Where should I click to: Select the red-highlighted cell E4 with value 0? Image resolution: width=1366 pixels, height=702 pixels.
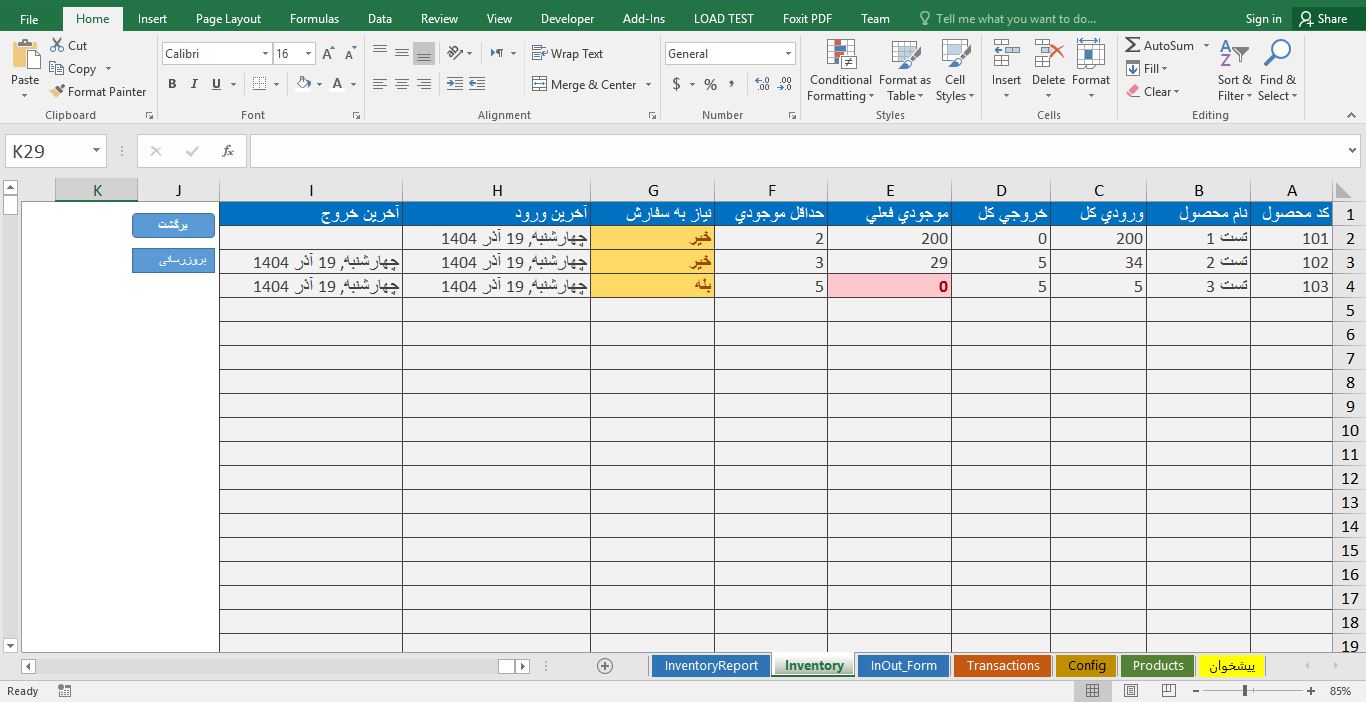(x=889, y=287)
